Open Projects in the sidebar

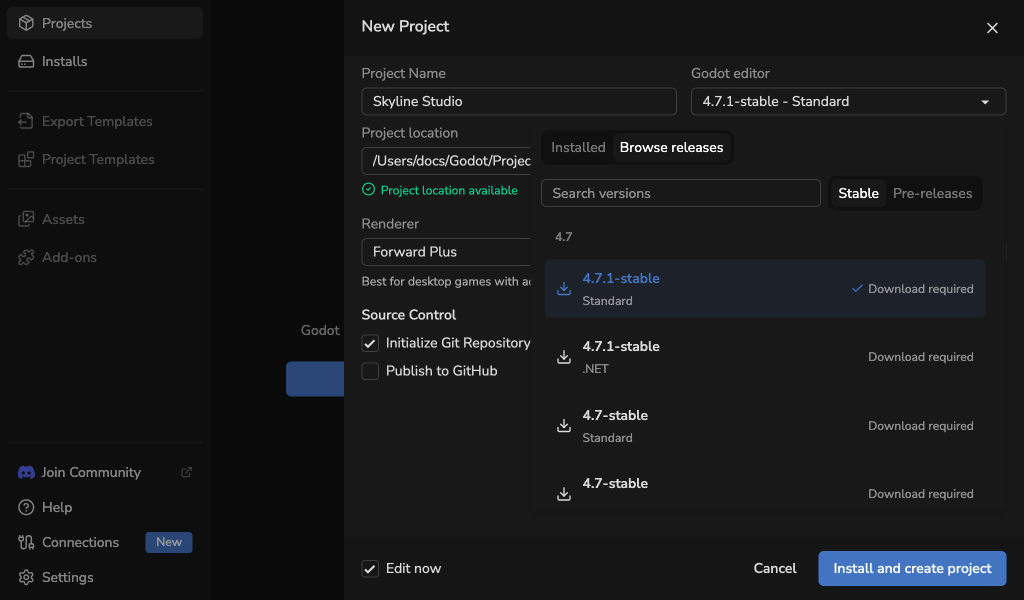coord(104,23)
